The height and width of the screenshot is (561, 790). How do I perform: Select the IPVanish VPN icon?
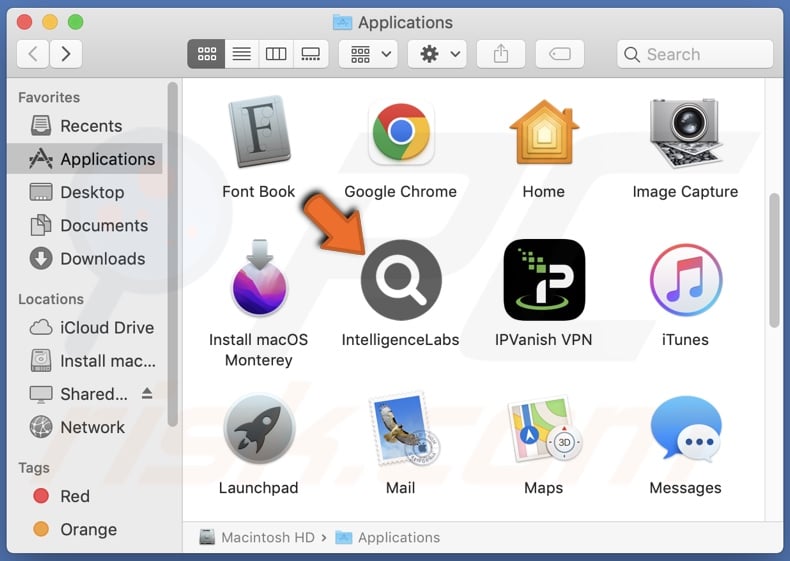click(544, 280)
